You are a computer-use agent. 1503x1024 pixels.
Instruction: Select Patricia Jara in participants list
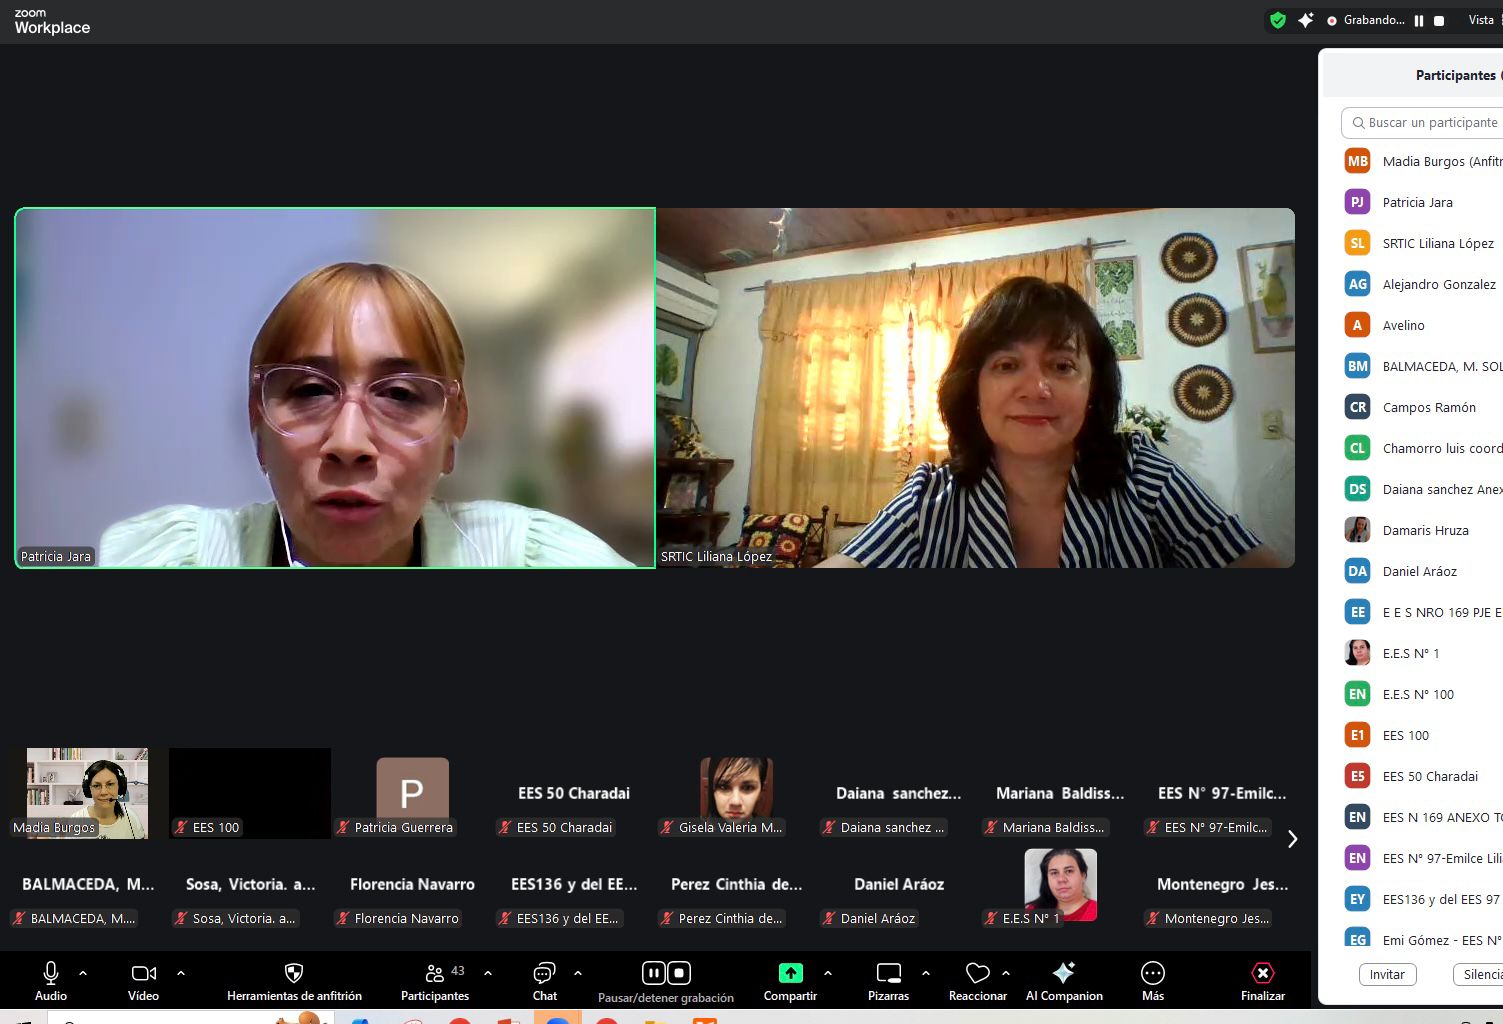(1417, 202)
